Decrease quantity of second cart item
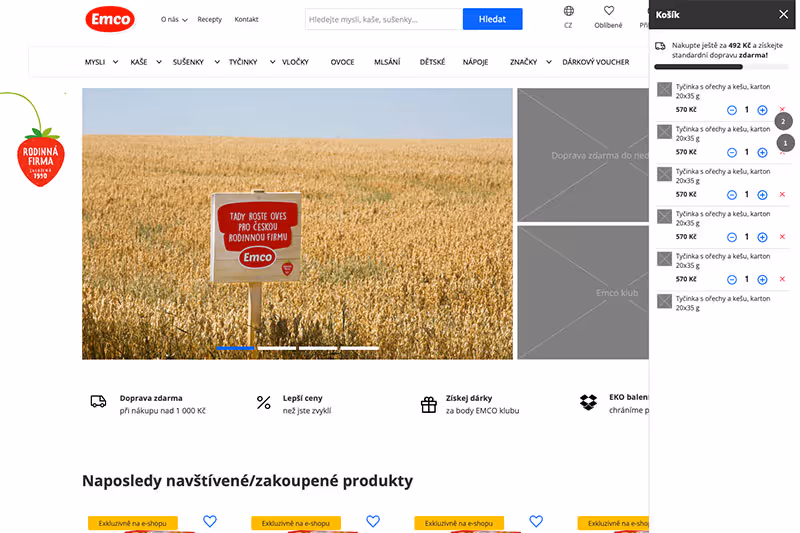 coord(732,153)
